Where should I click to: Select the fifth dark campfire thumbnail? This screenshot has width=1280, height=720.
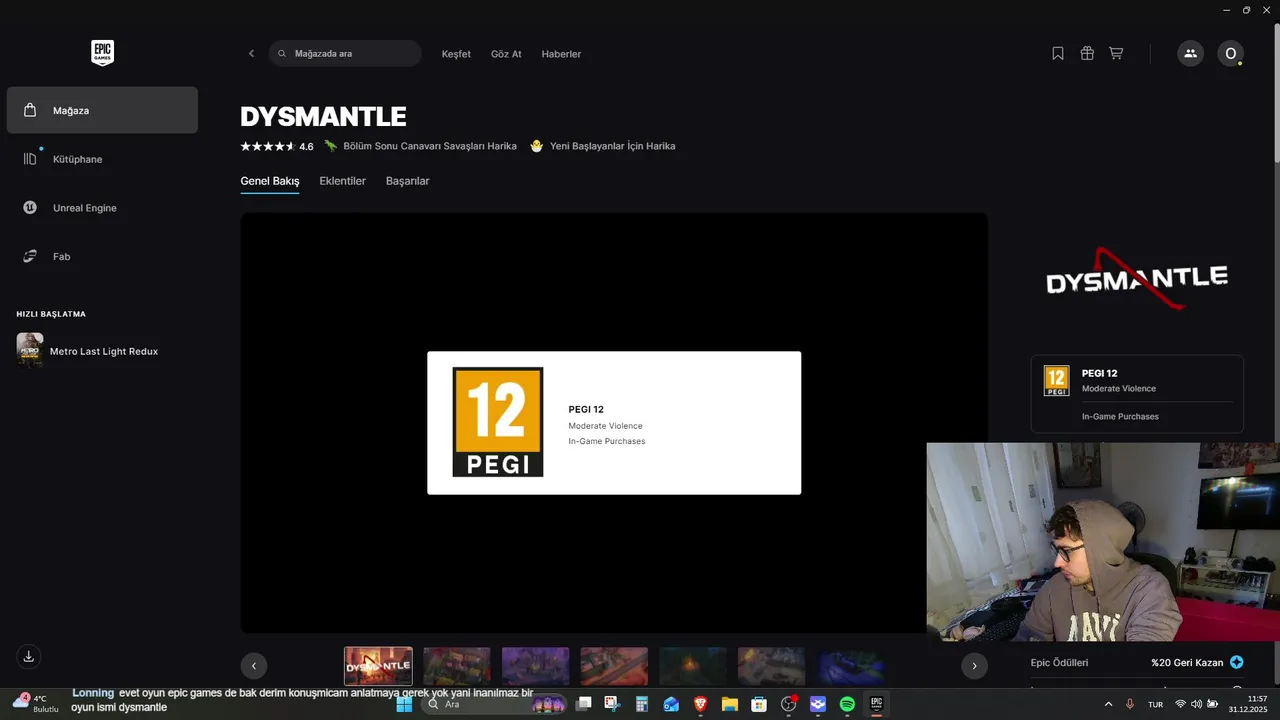click(x=693, y=666)
